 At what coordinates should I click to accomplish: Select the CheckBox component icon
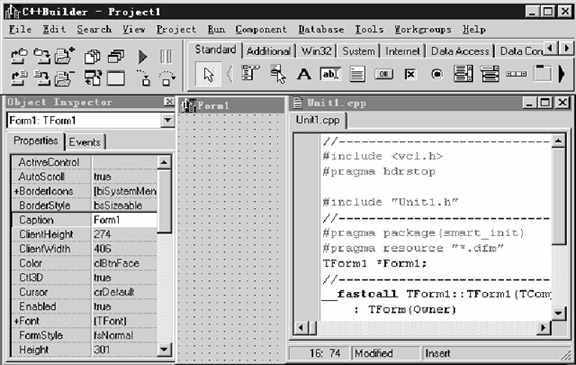point(410,75)
